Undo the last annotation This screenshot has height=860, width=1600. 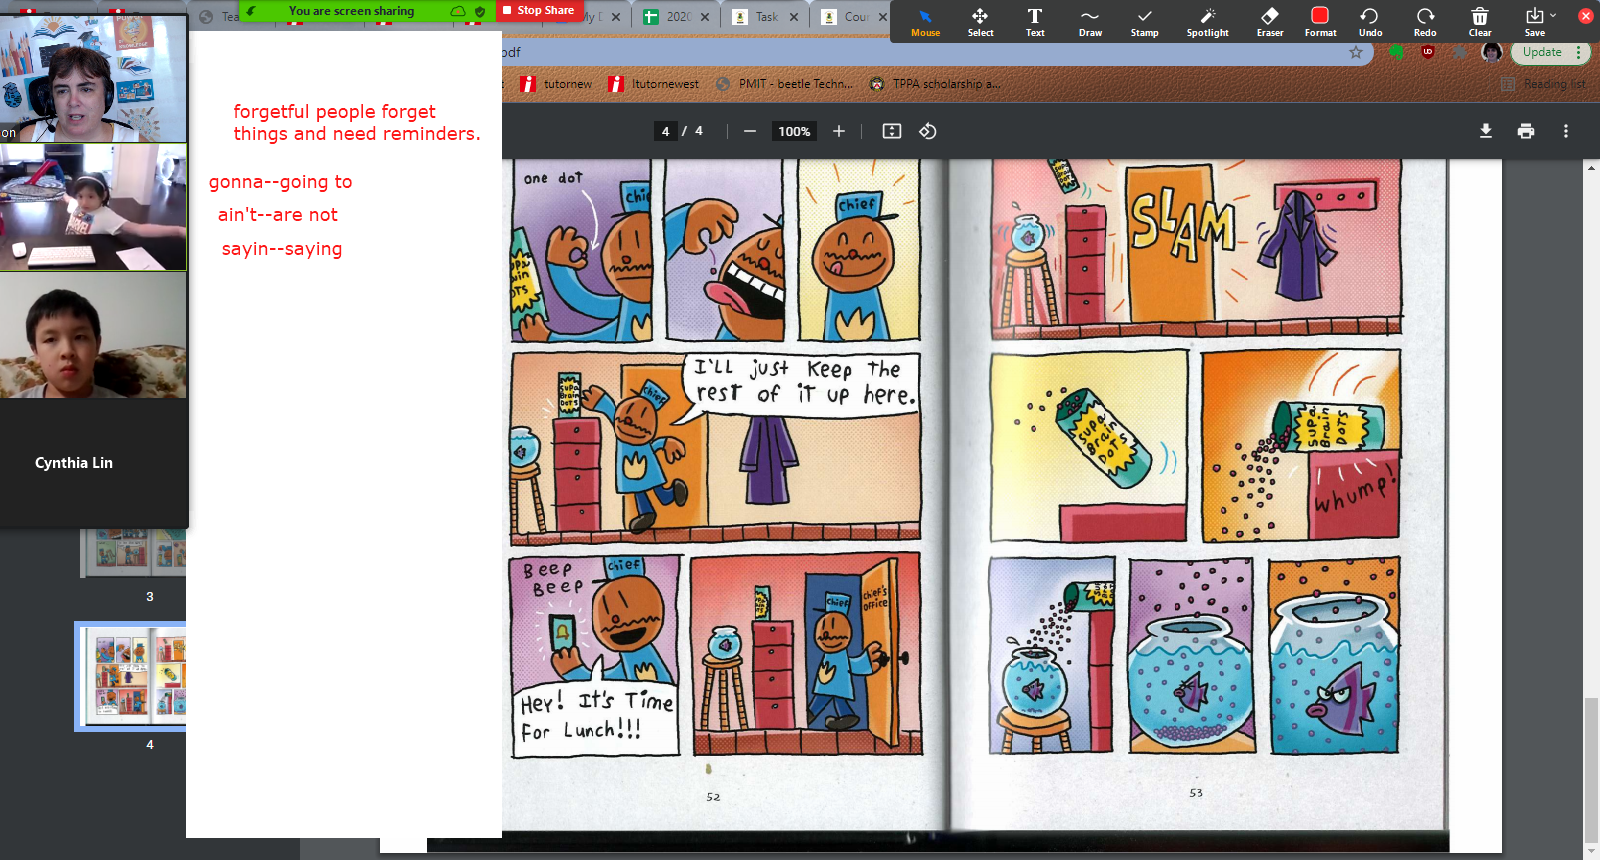click(1370, 21)
